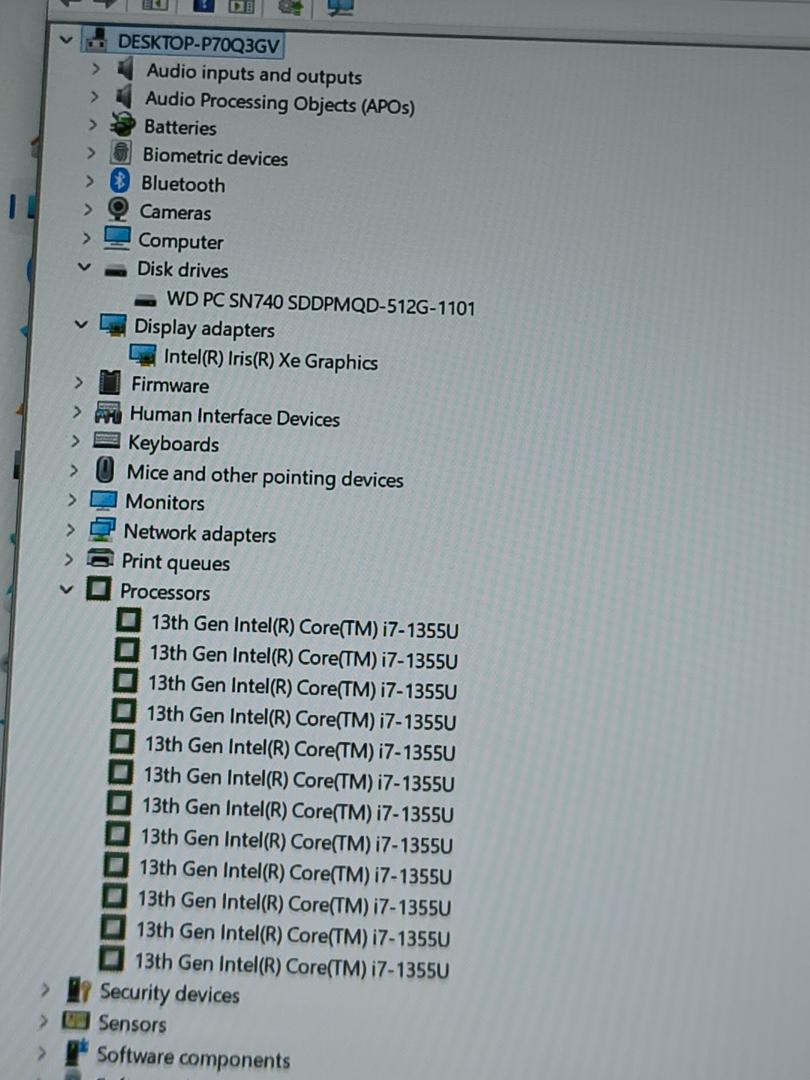
Task: Collapse the Disk drives category
Action: (84, 266)
